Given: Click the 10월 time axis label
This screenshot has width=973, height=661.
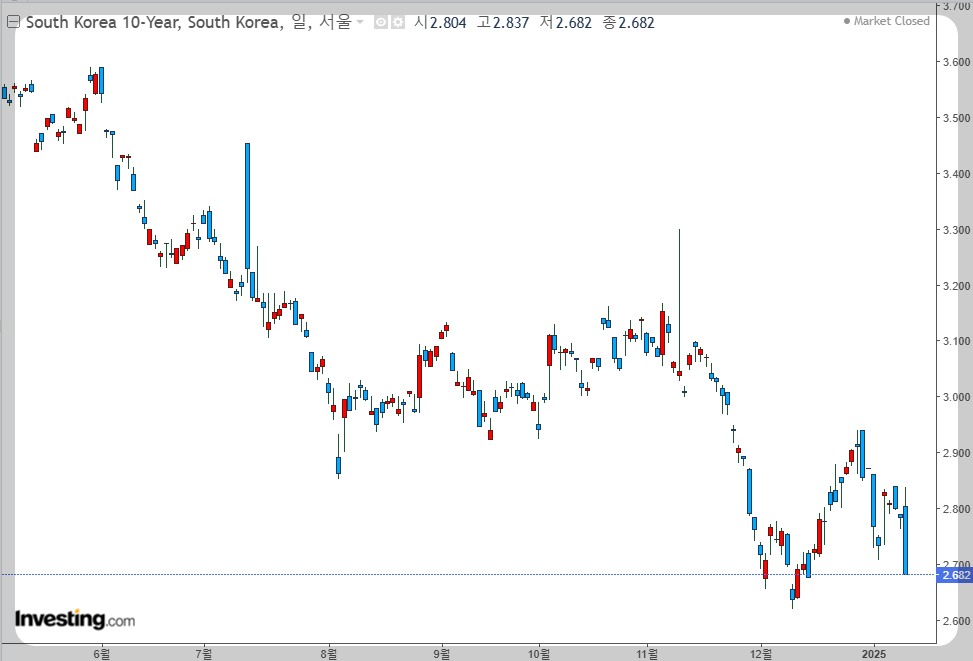Looking at the screenshot, I should point(539,654).
